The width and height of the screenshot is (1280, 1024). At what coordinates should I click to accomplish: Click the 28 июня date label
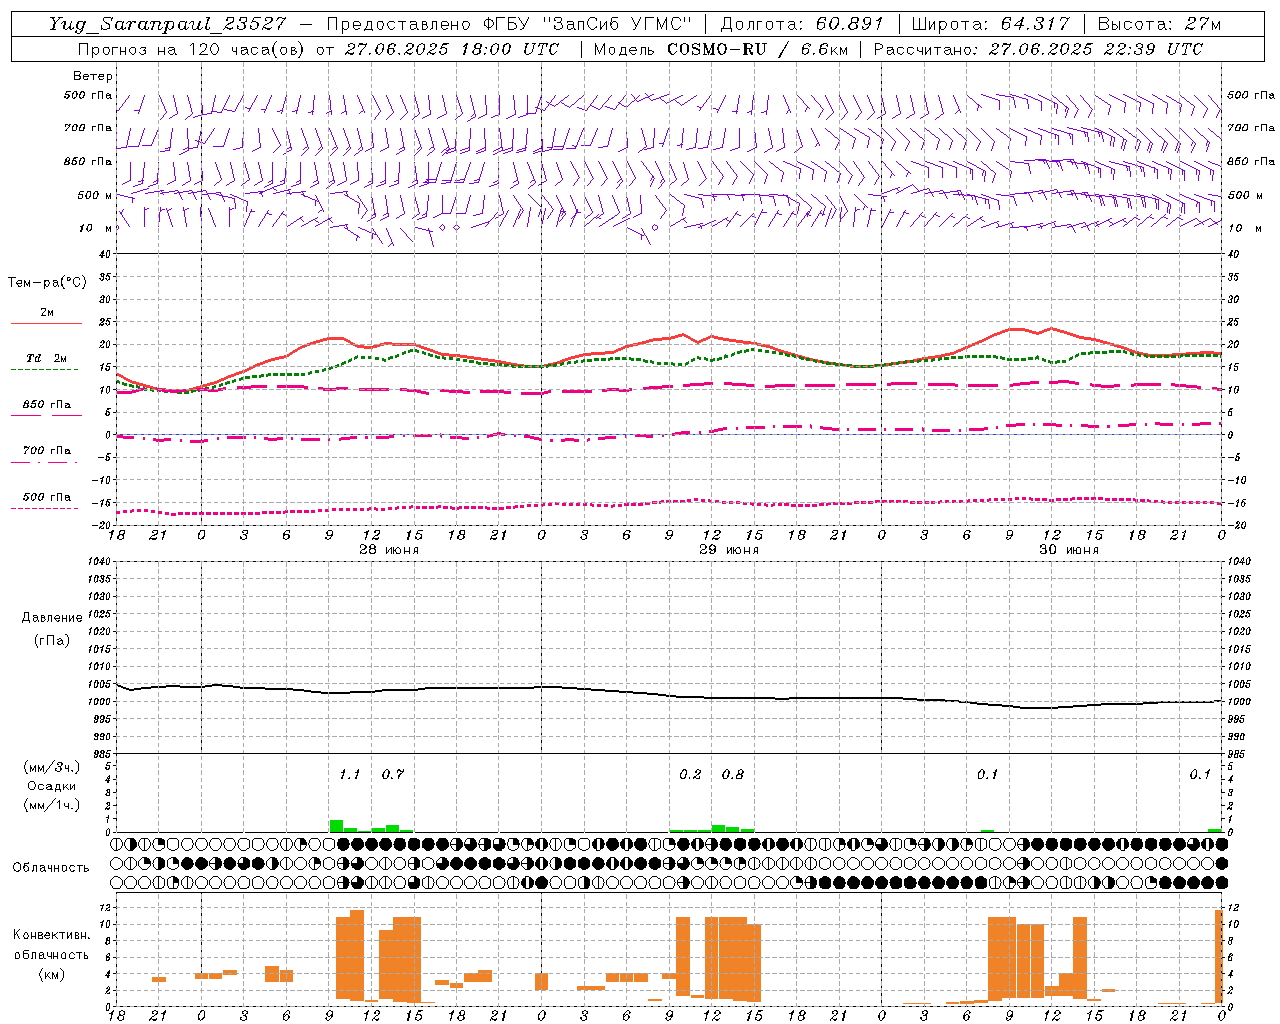(x=389, y=550)
